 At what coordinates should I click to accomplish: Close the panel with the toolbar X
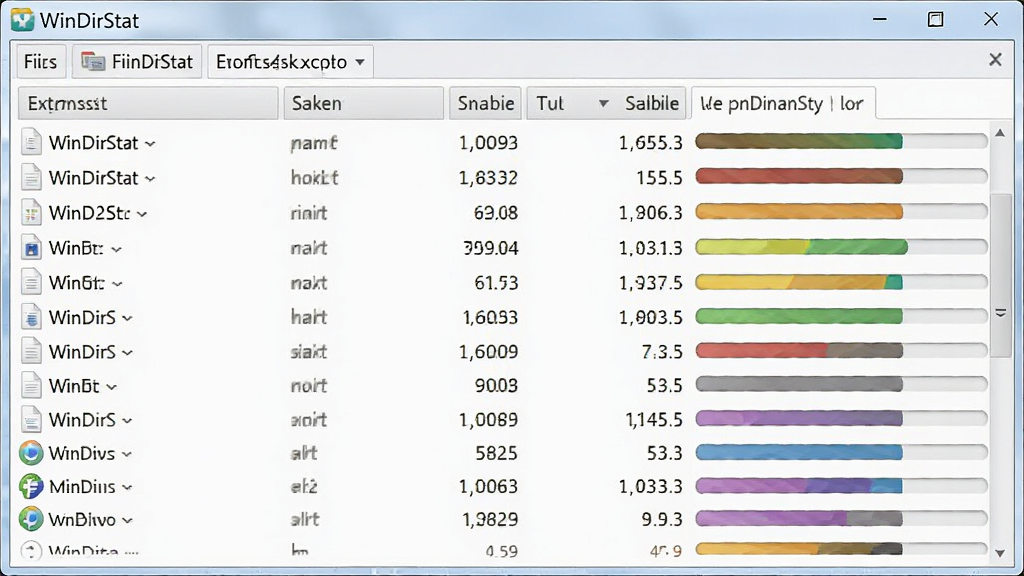(995, 60)
